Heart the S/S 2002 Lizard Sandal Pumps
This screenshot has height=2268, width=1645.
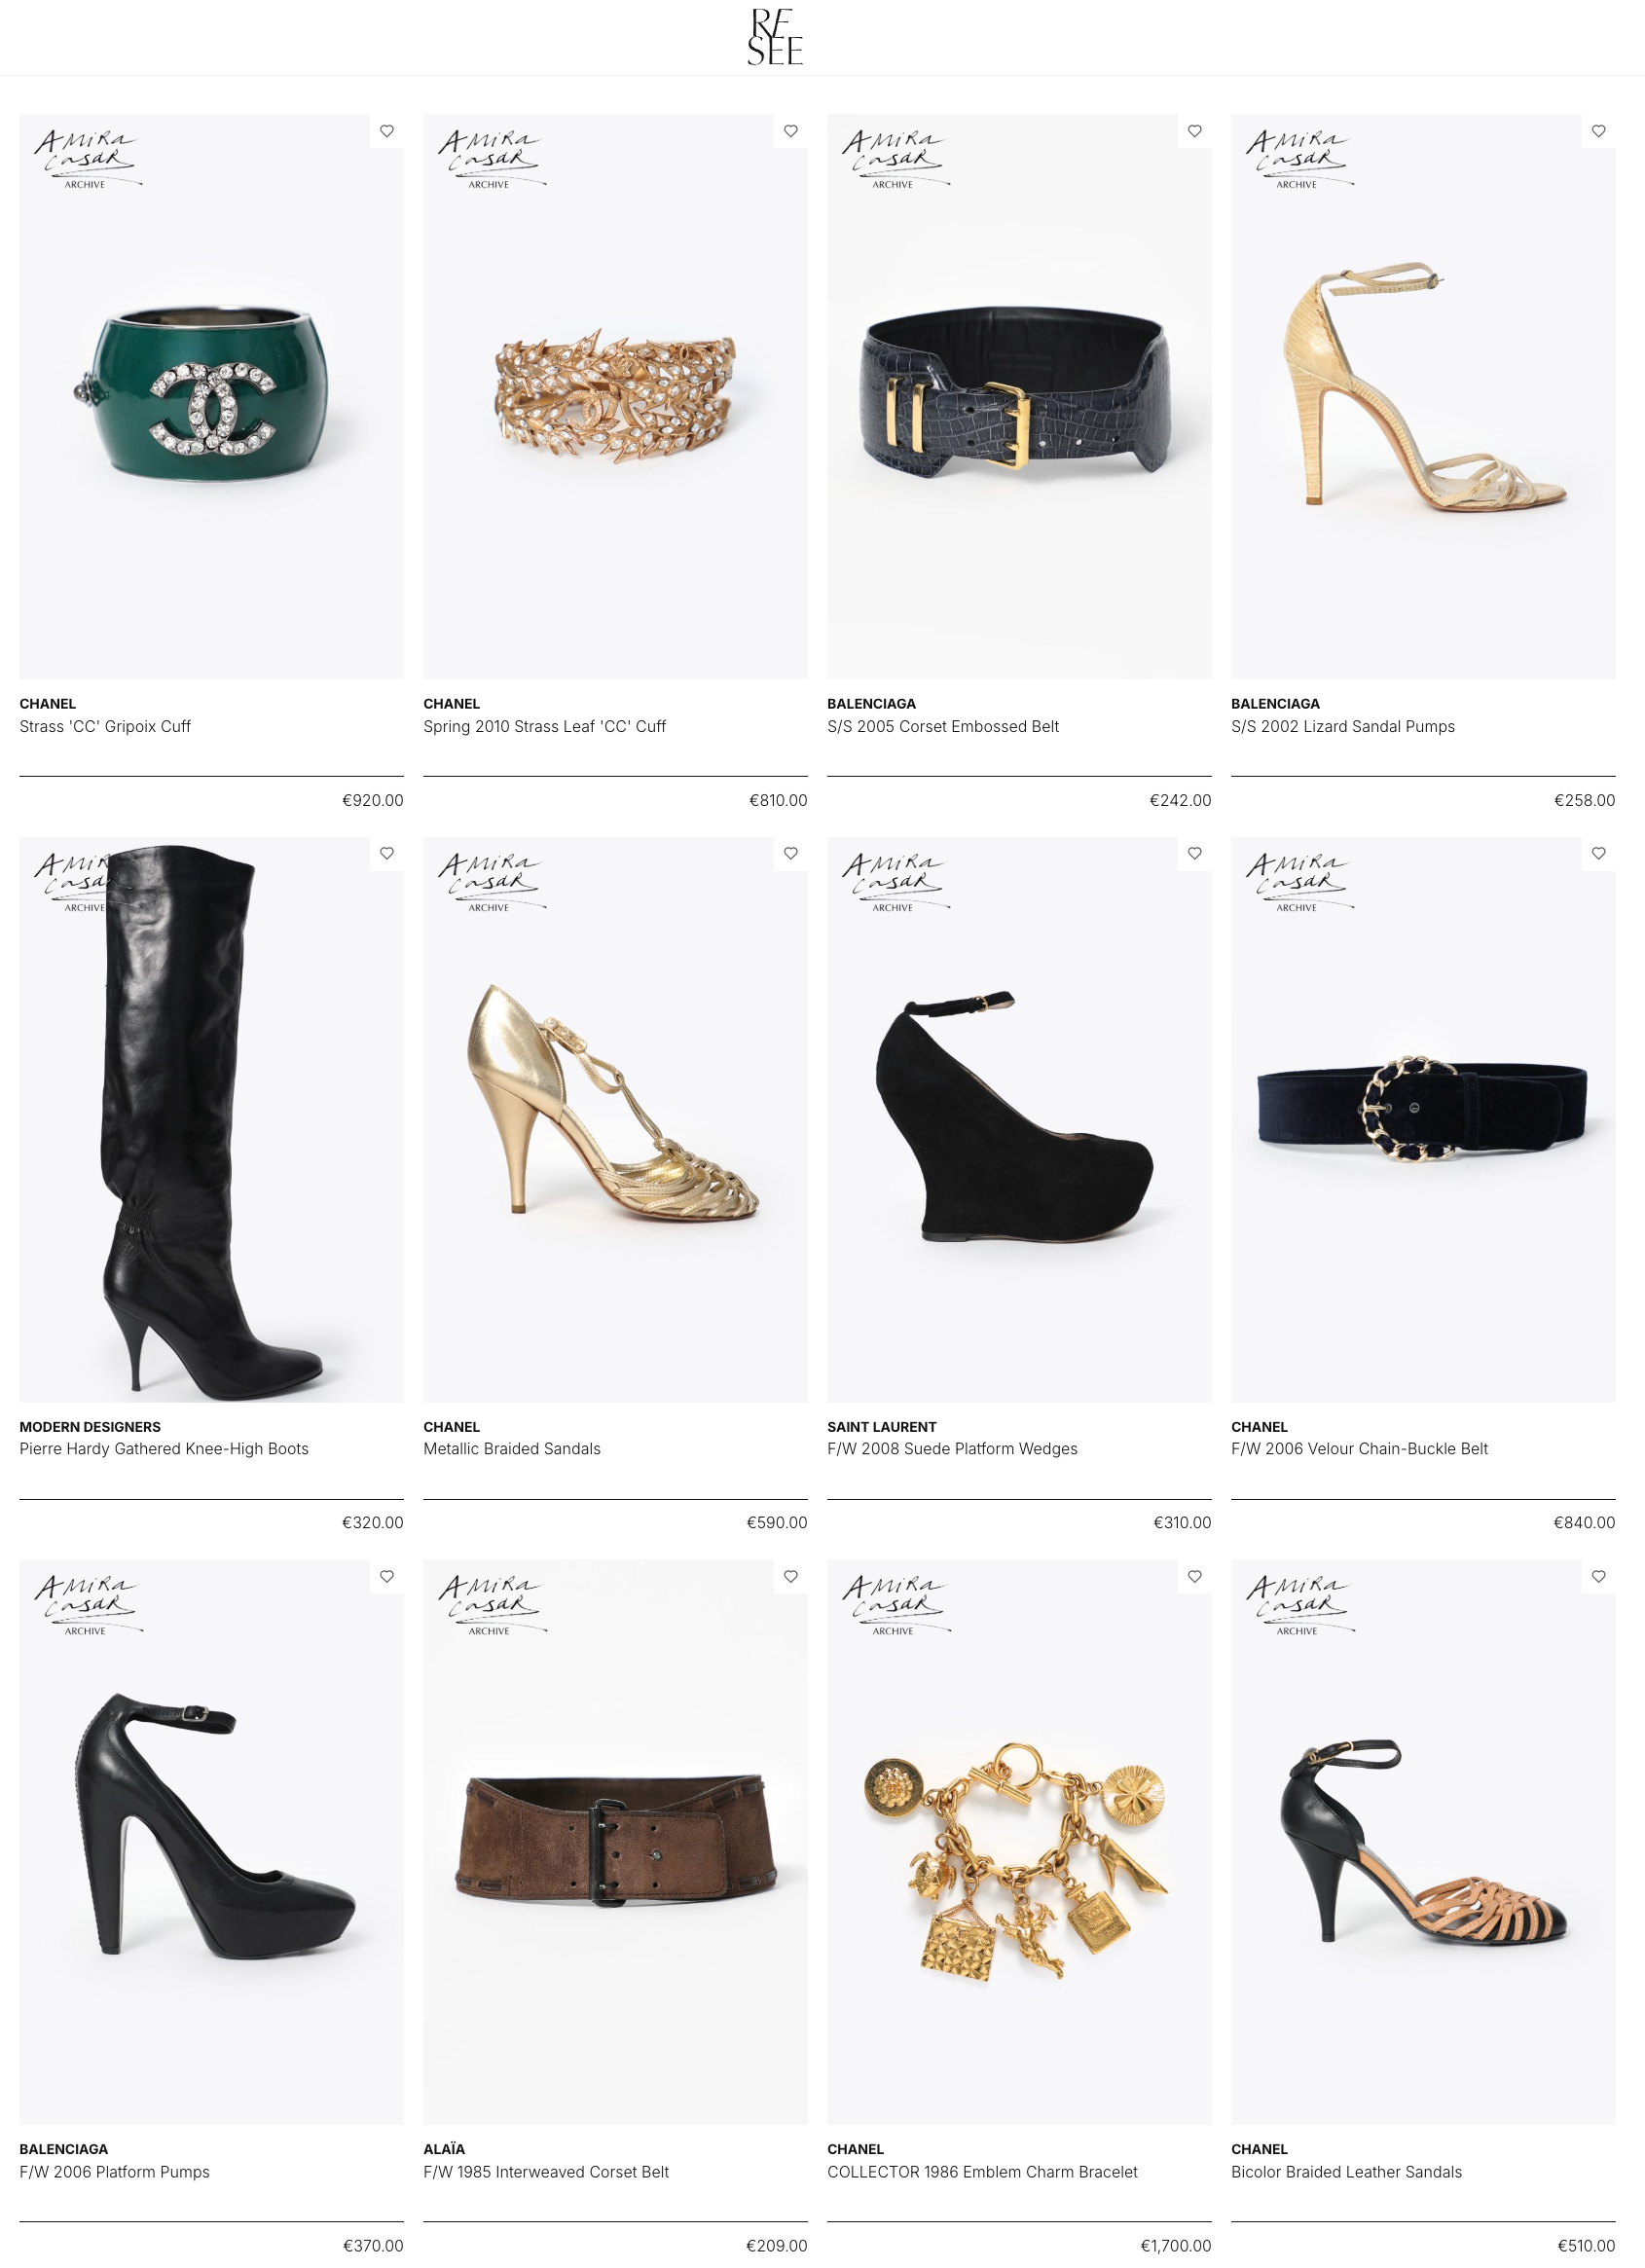[x=1599, y=131]
